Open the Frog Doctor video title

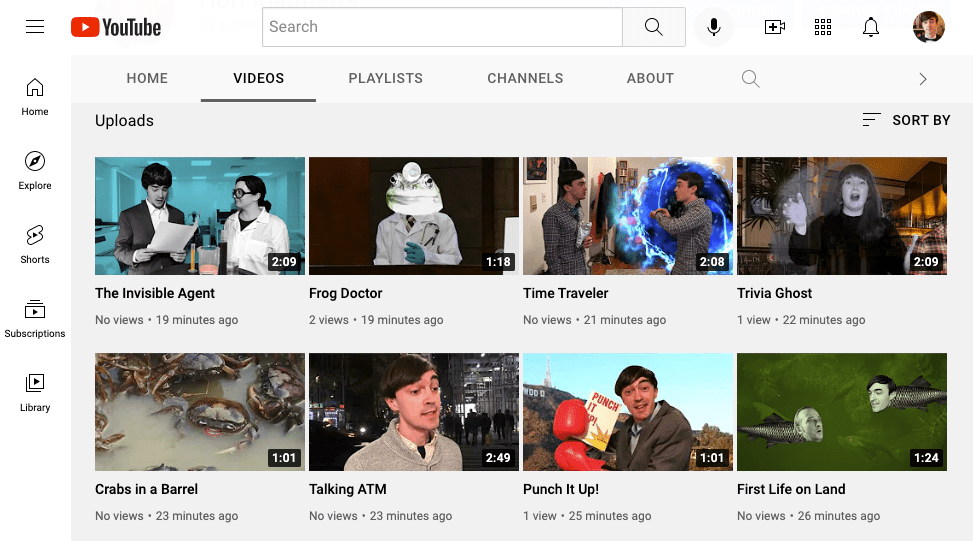tap(346, 293)
